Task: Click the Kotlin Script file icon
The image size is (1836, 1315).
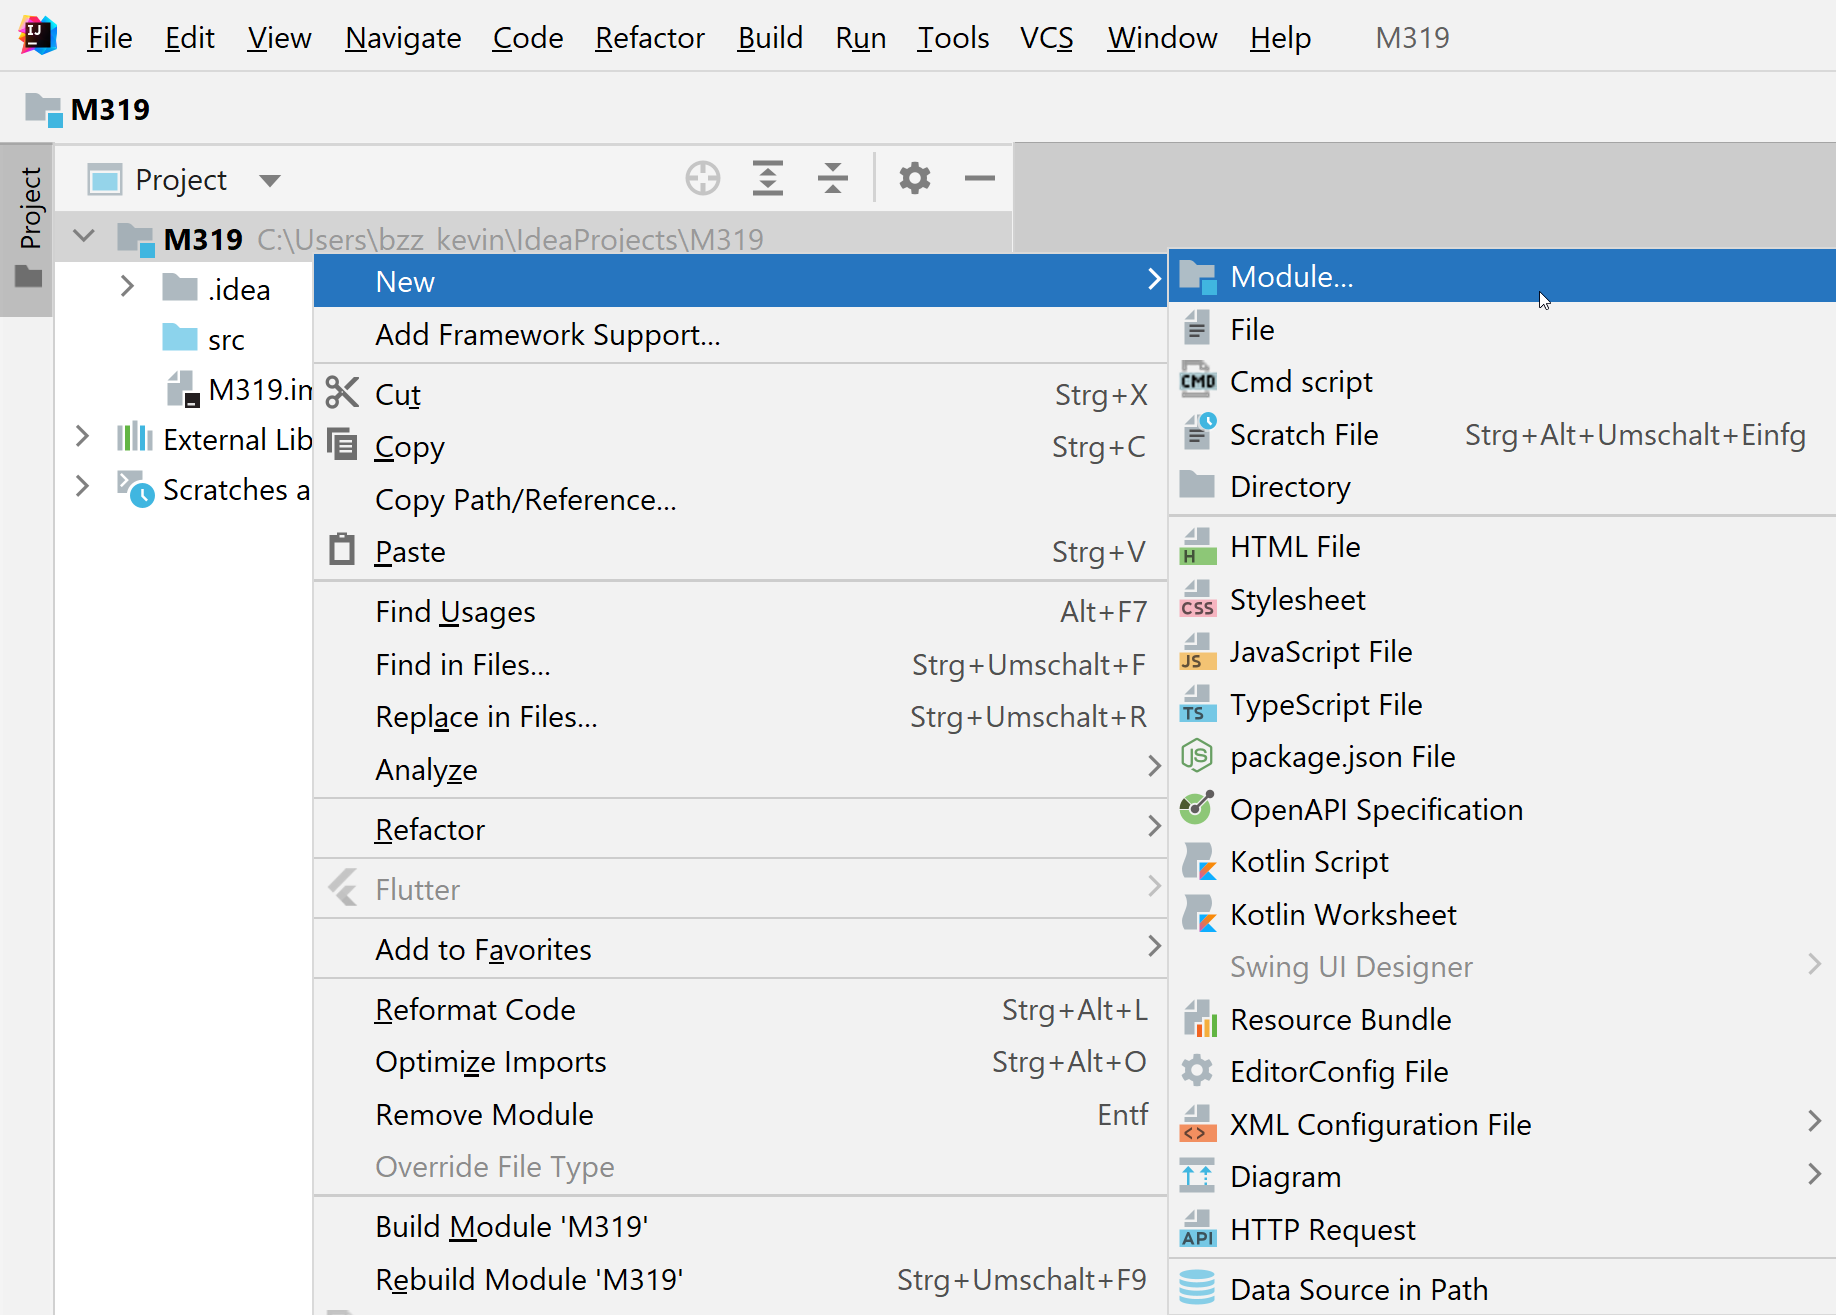Action: pos(1198,862)
